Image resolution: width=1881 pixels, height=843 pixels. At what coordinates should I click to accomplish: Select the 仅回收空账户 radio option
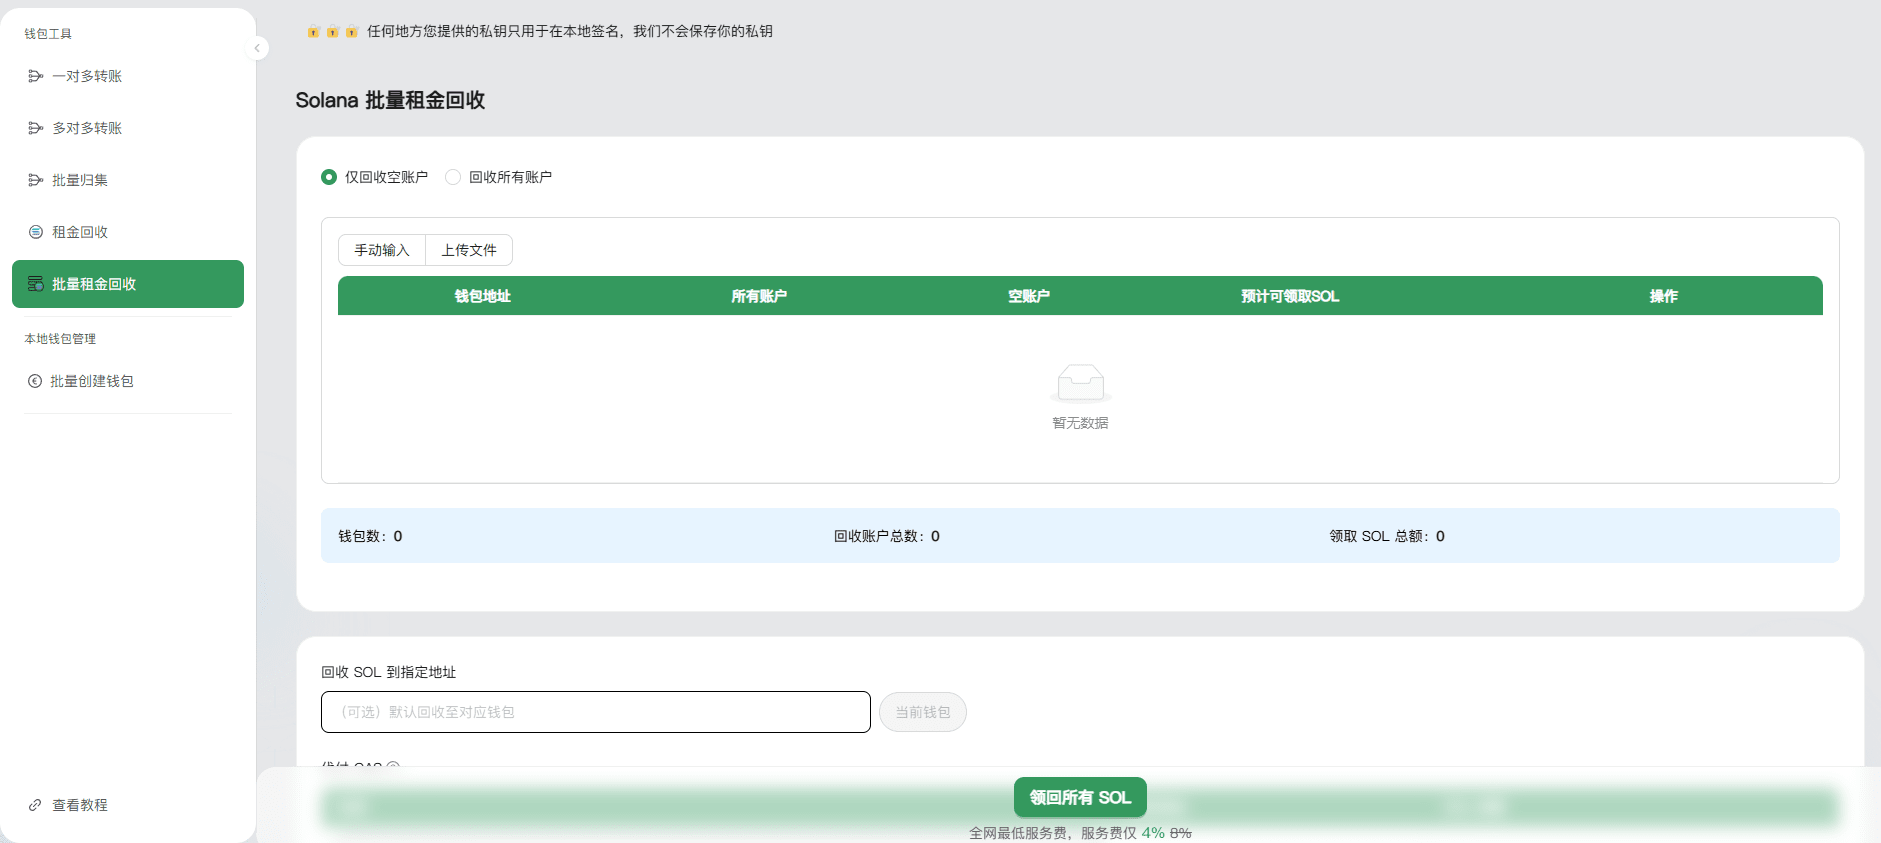click(329, 177)
